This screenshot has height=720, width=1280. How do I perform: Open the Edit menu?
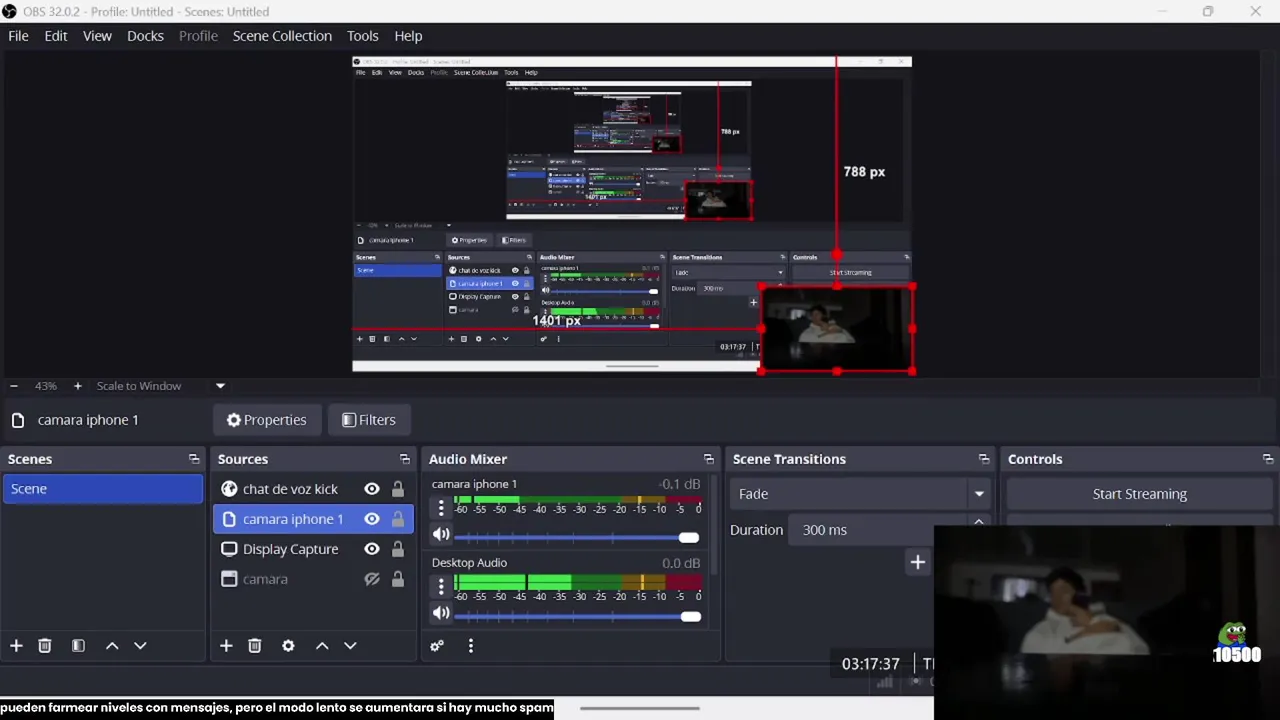tap(56, 36)
